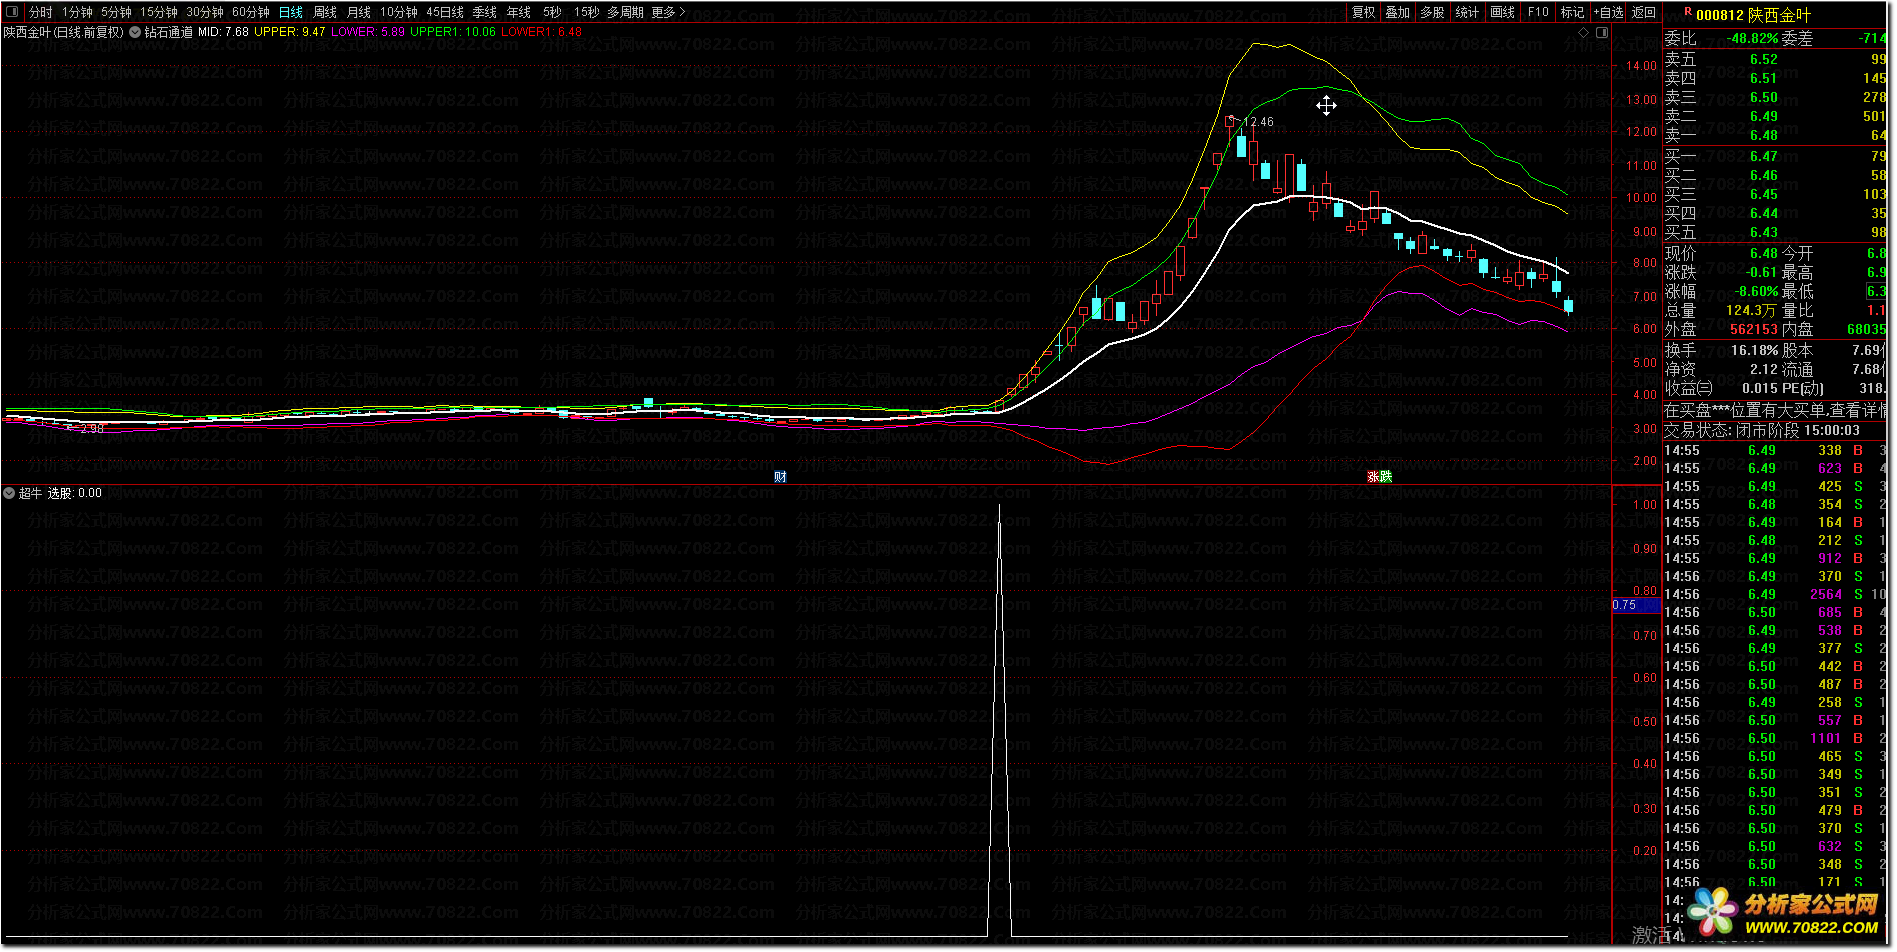Click the 卖一 6.48 order row
Screen dimensions: 1897x952
pos(1775,135)
